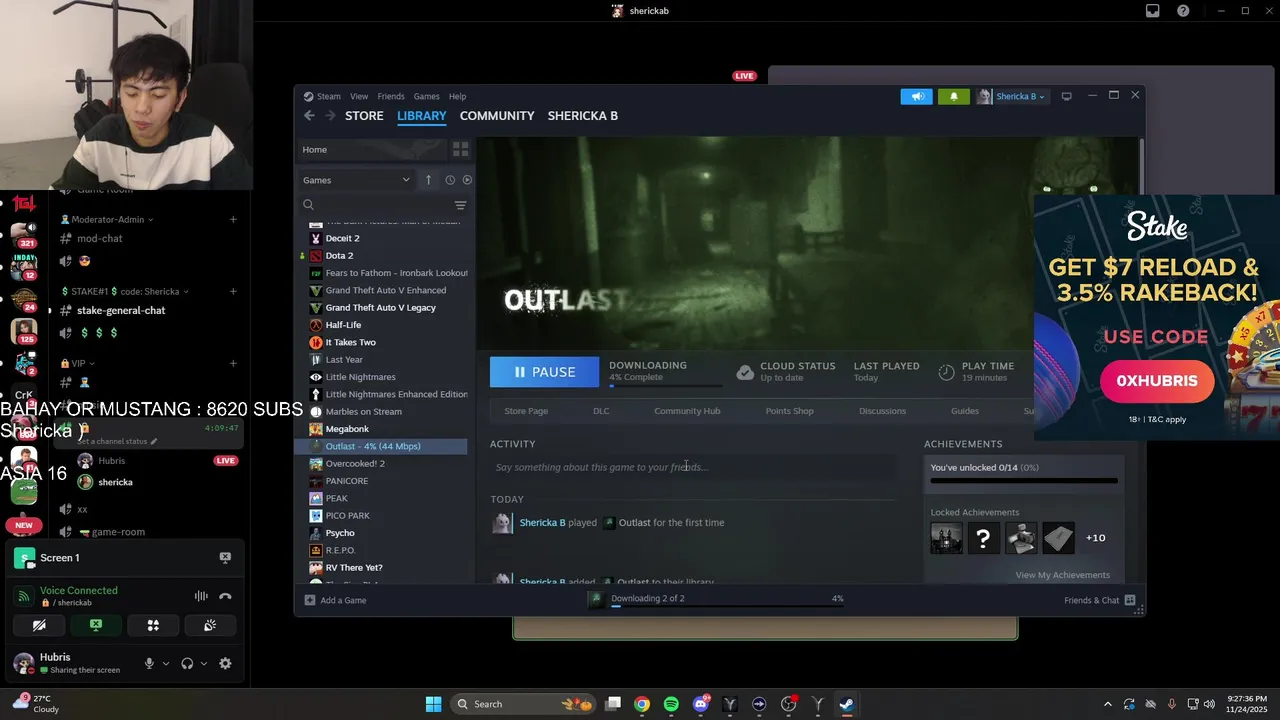The height and width of the screenshot is (720, 1280).
Task: Switch to the STORE tab
Action: click(x=364, y=116)
